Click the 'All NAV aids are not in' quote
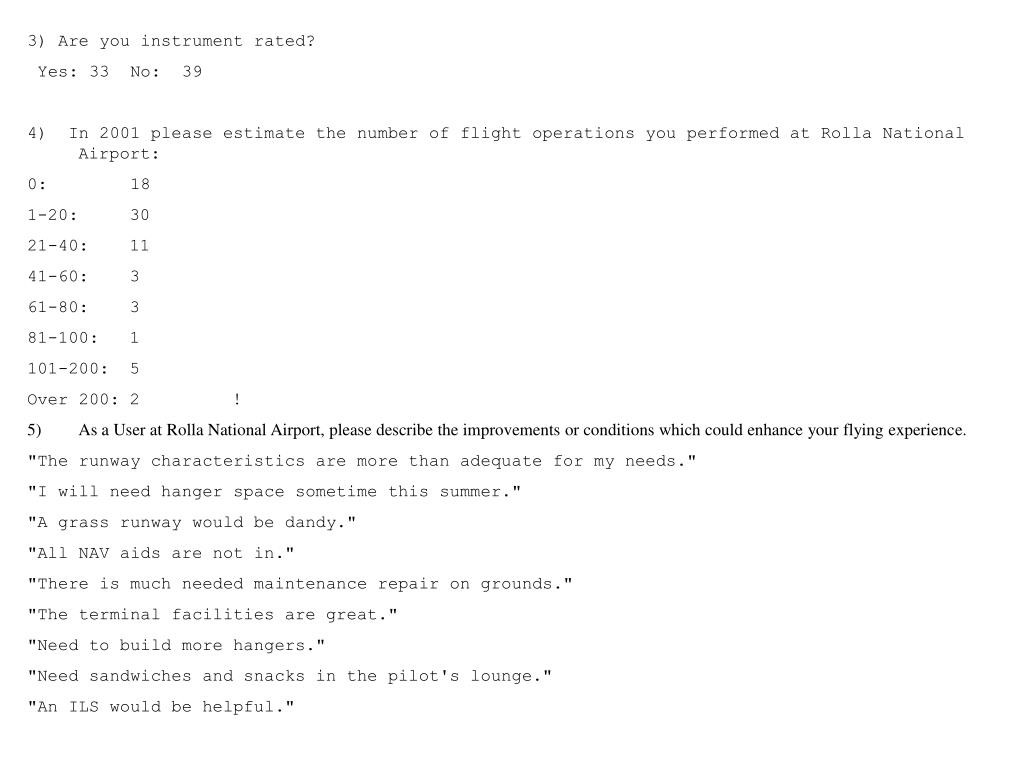Viewport: 1024px width, 768px height. point(161,553)
